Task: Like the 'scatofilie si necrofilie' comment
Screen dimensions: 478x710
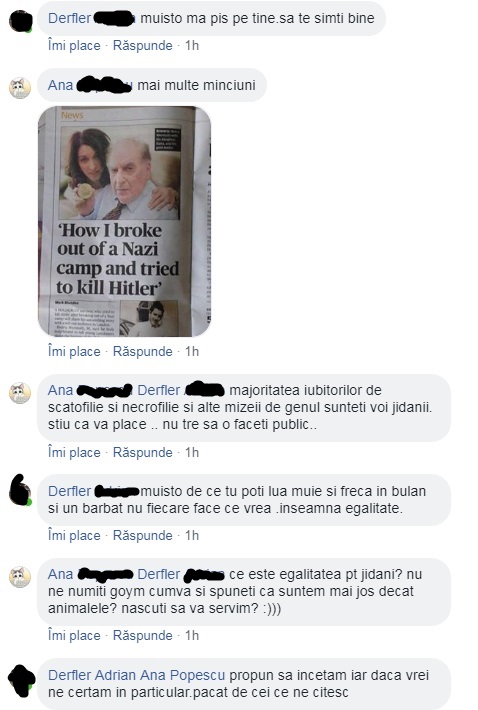Action: coord(74,452)
